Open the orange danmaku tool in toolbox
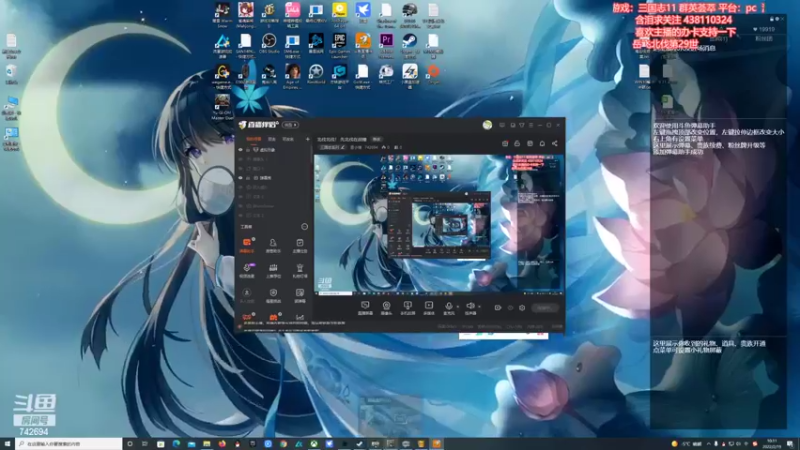This screenshot has width=800, height=450. point(247,244)
